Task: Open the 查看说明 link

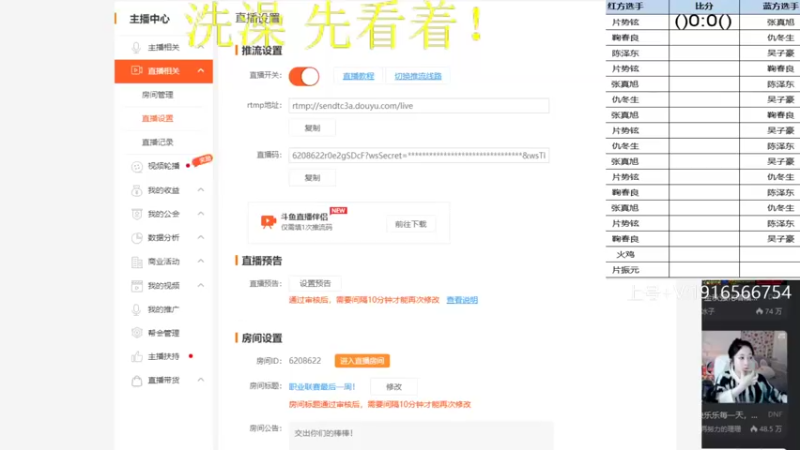Action: 462,300
